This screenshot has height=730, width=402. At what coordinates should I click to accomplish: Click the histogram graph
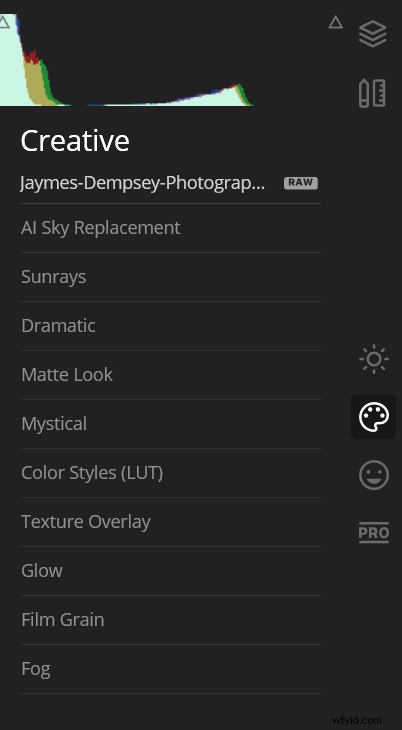coord(127,60)
